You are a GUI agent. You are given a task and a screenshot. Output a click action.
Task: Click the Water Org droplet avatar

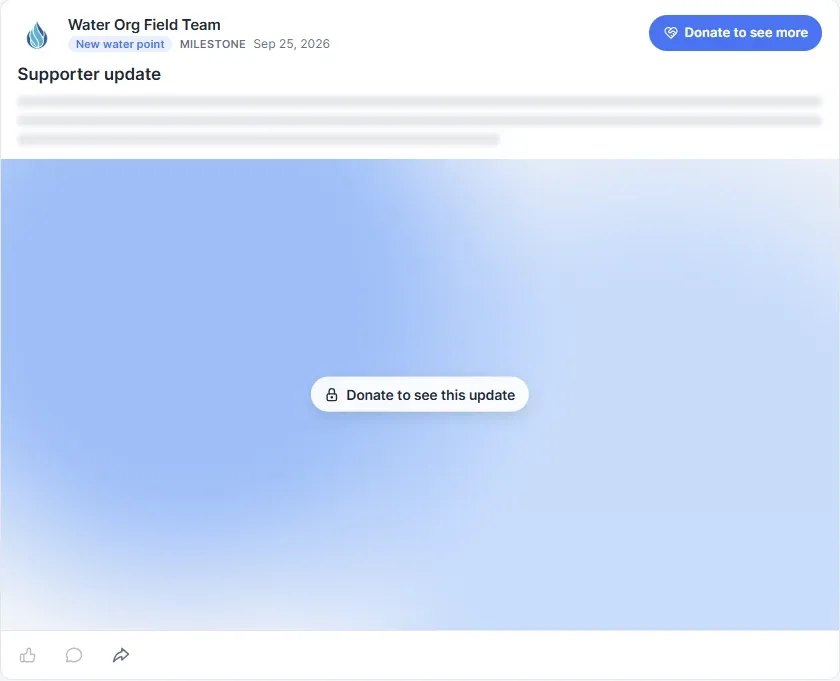pos(37,35)
